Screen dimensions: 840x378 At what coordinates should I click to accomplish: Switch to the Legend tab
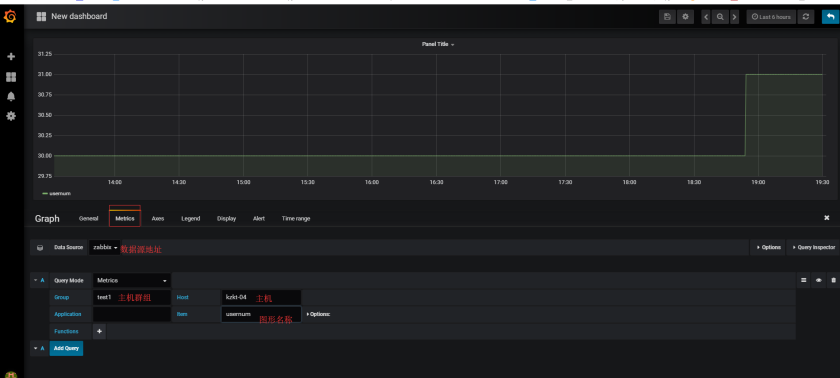(x=191, y=218)
